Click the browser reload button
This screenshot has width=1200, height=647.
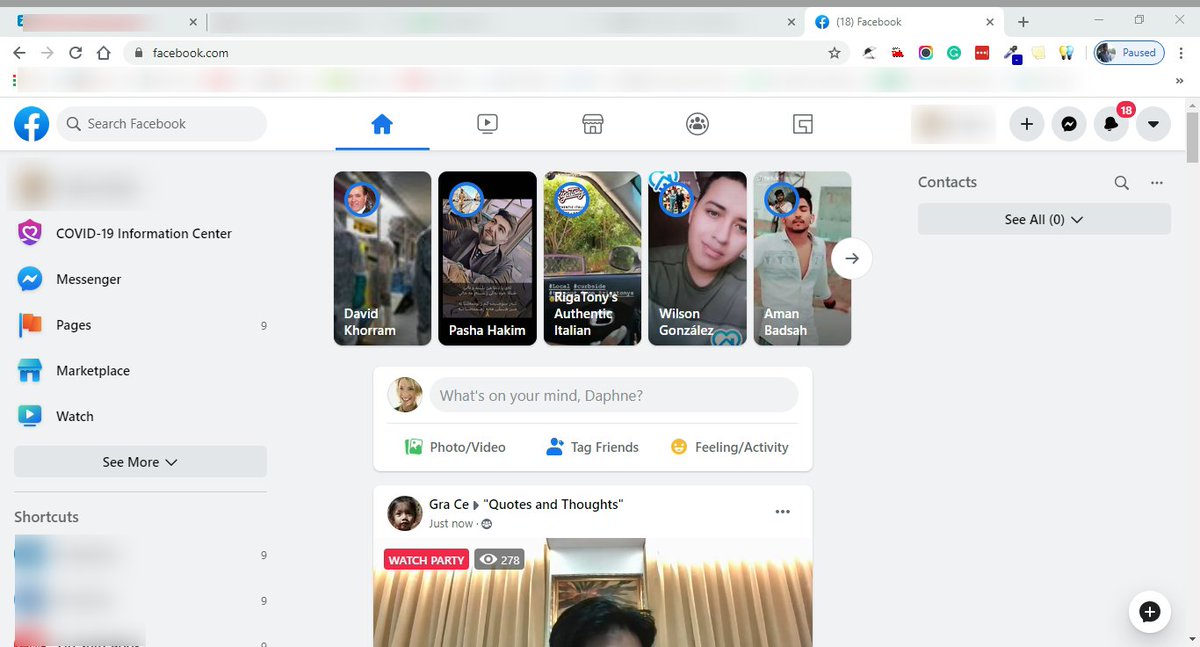[x=75, y=53]
